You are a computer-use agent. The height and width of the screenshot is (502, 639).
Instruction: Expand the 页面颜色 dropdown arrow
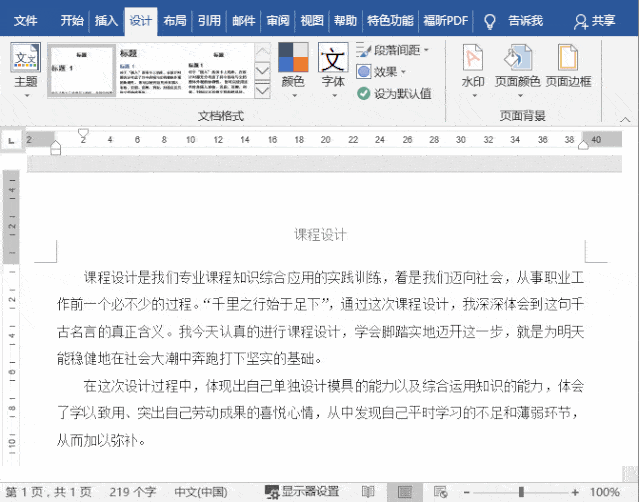coord(520,96)
